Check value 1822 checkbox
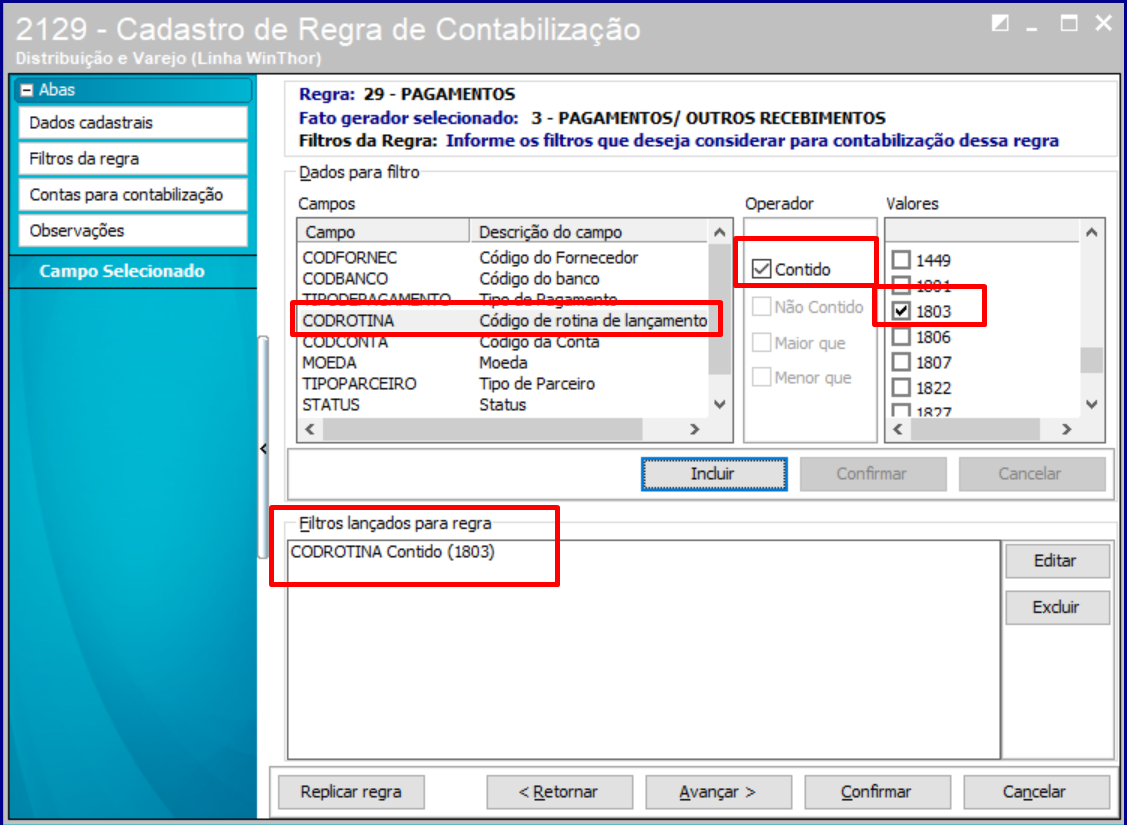1127x825 pixels. pyautogui.click(x=901, y=387)
